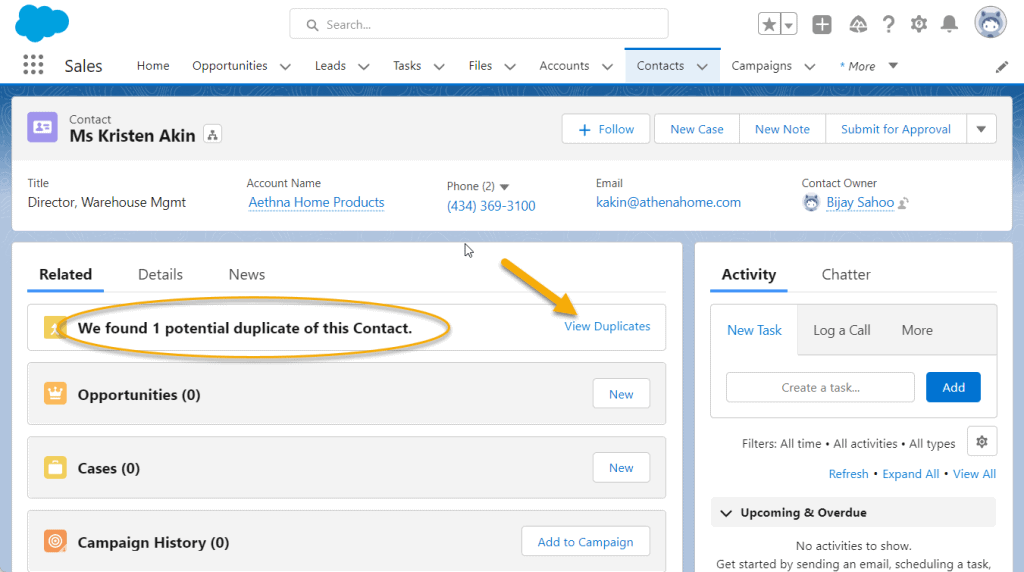1024x572 pixels.
Task: Click the (434) 369-3100 phone link
Action: [x=491, y=206]
